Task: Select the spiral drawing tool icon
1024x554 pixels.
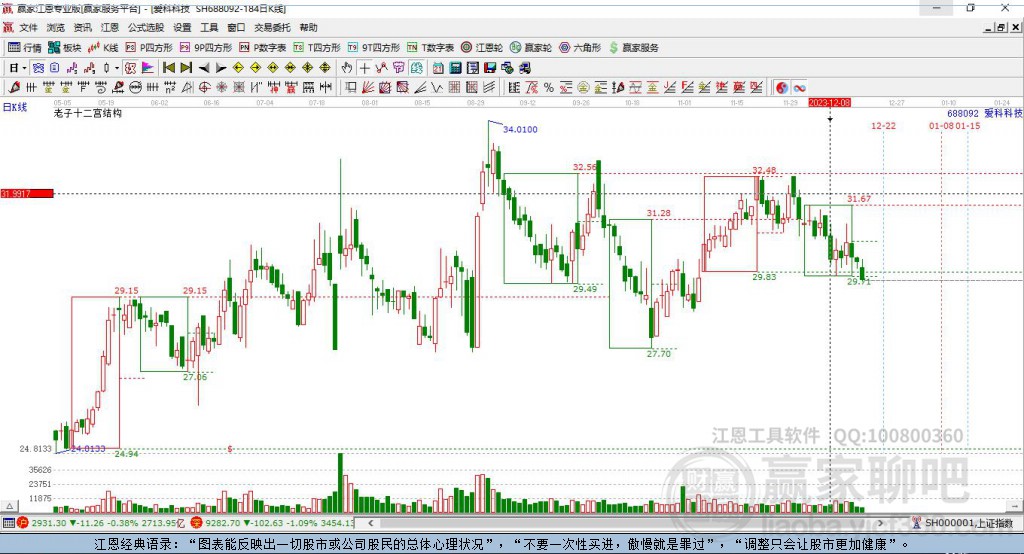Action: (x=101, y=88)
